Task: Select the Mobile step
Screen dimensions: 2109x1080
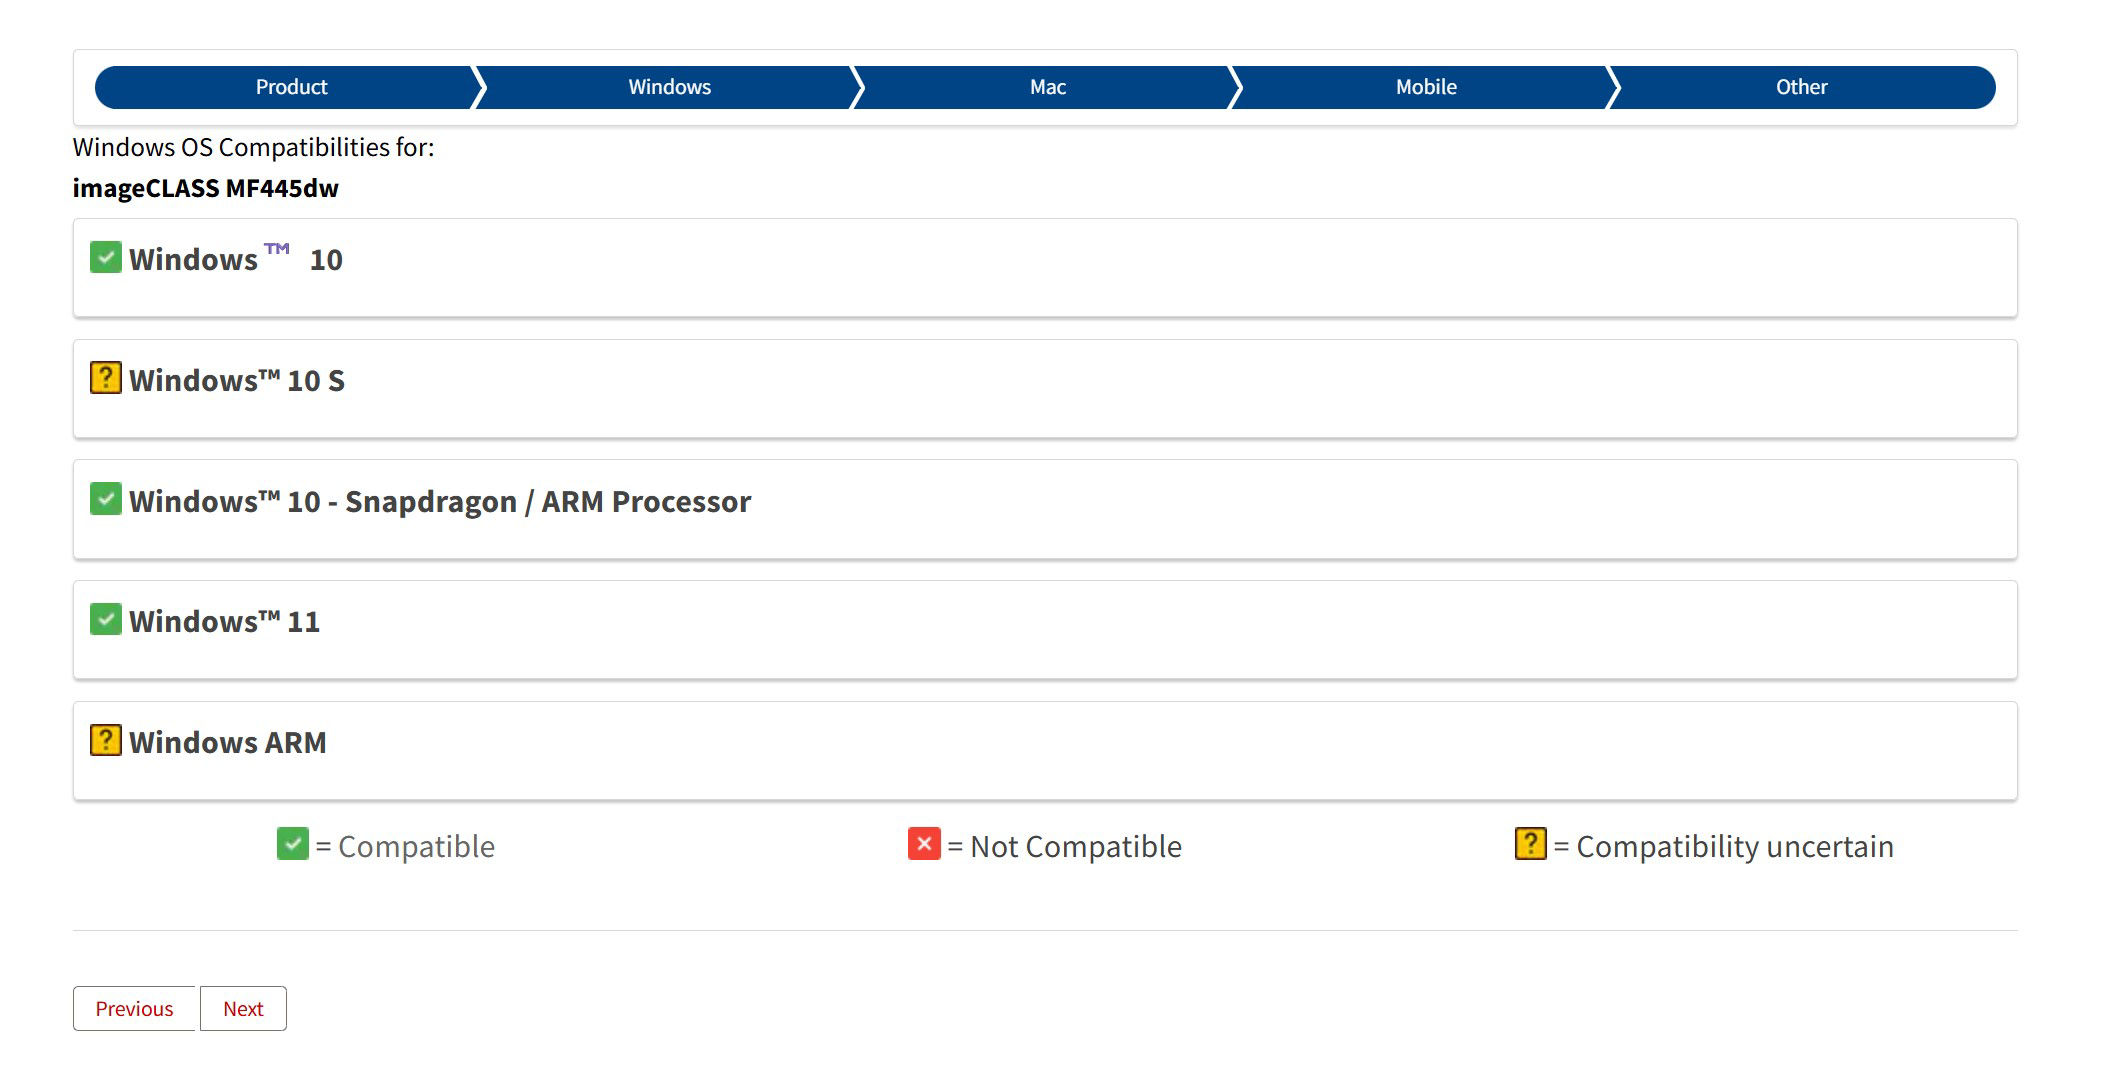Action: (x=1426, y=87)
